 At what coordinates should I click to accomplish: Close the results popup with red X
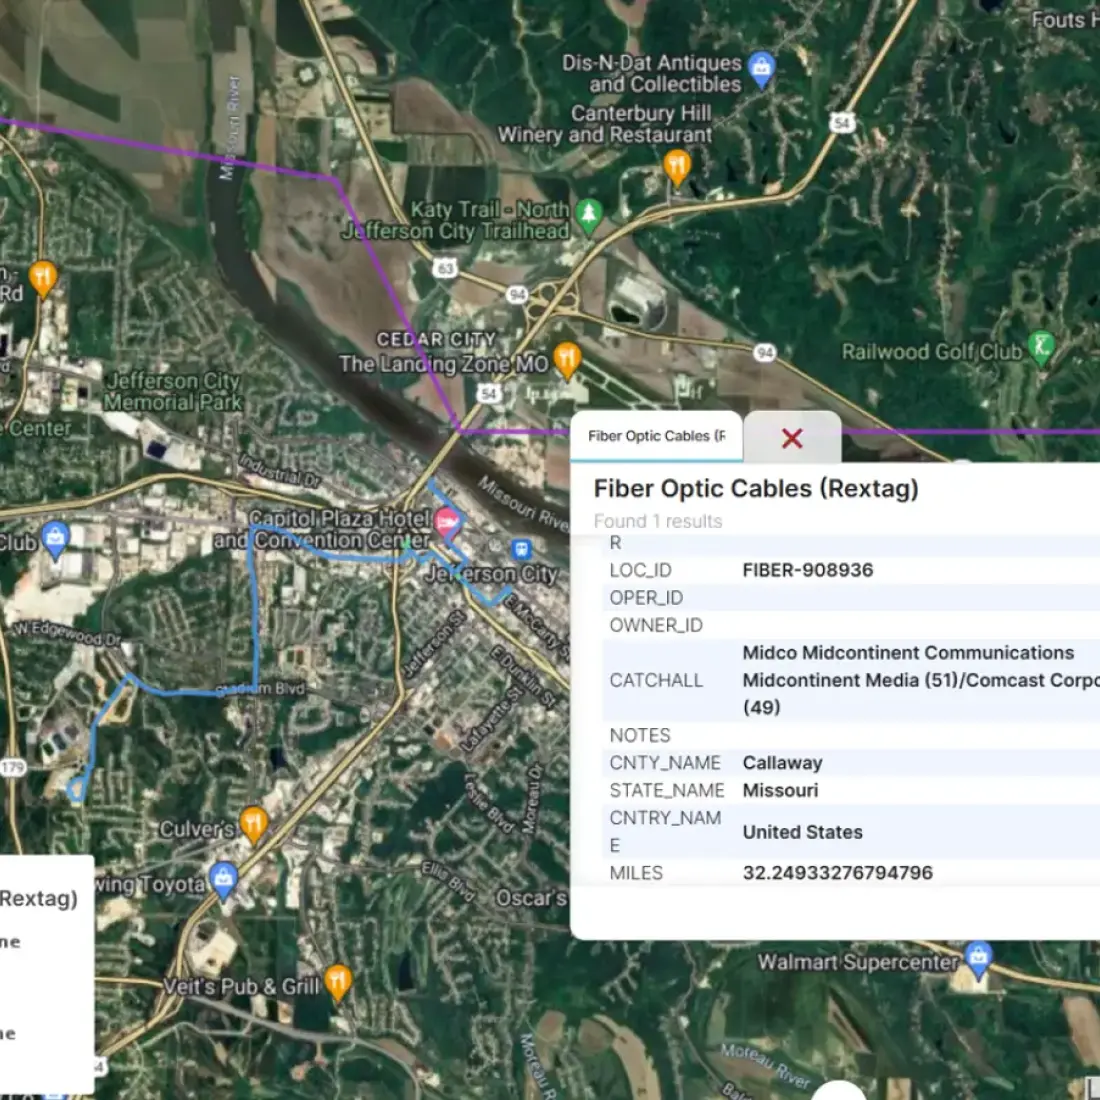click(x=792, y=438)
